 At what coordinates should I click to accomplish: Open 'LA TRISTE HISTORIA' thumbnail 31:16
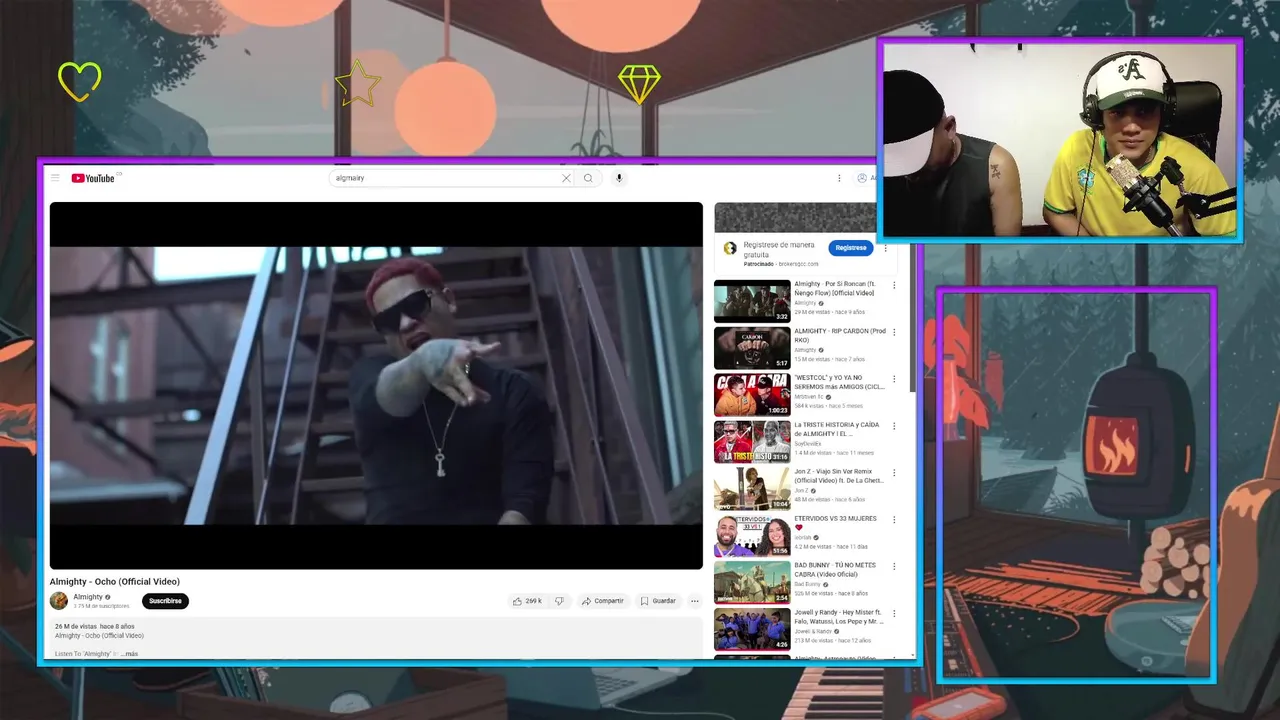point(752,442)
